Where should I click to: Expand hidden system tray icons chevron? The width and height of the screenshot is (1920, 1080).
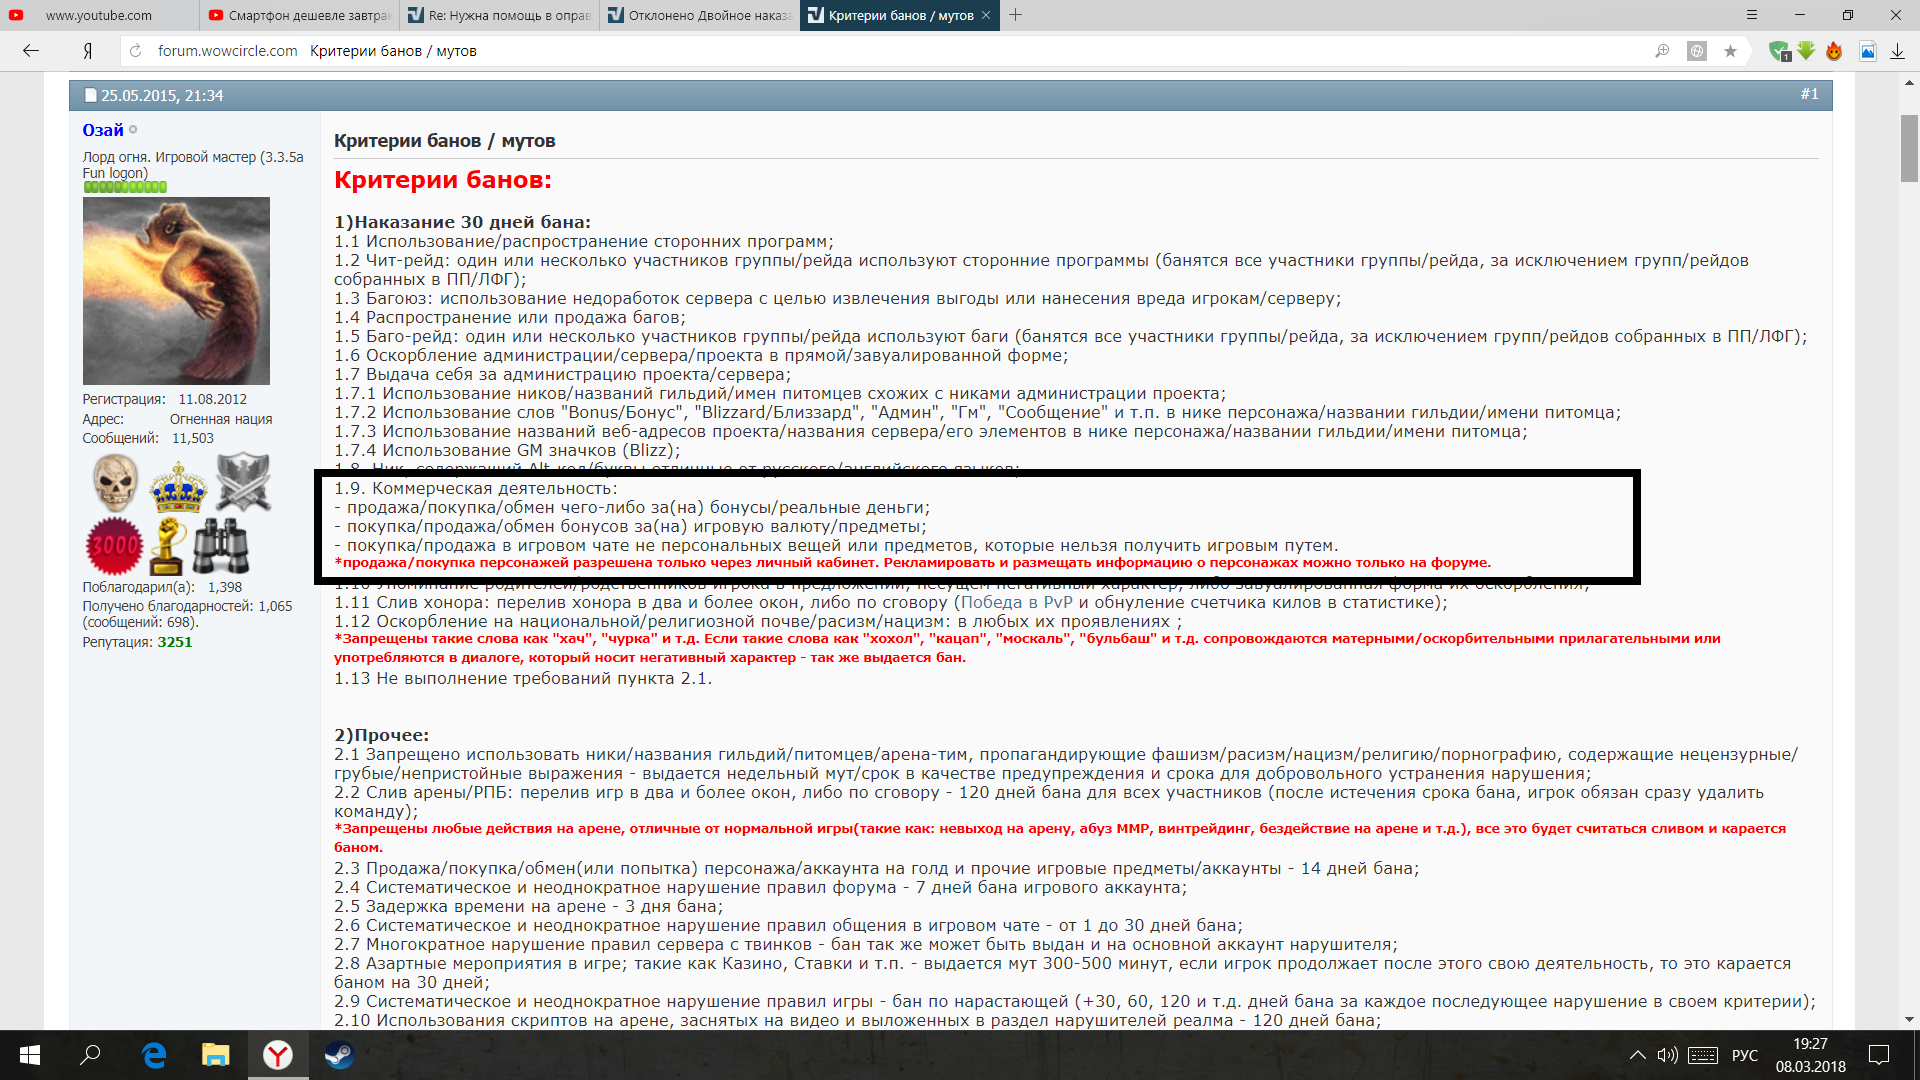point(1637,1055)
